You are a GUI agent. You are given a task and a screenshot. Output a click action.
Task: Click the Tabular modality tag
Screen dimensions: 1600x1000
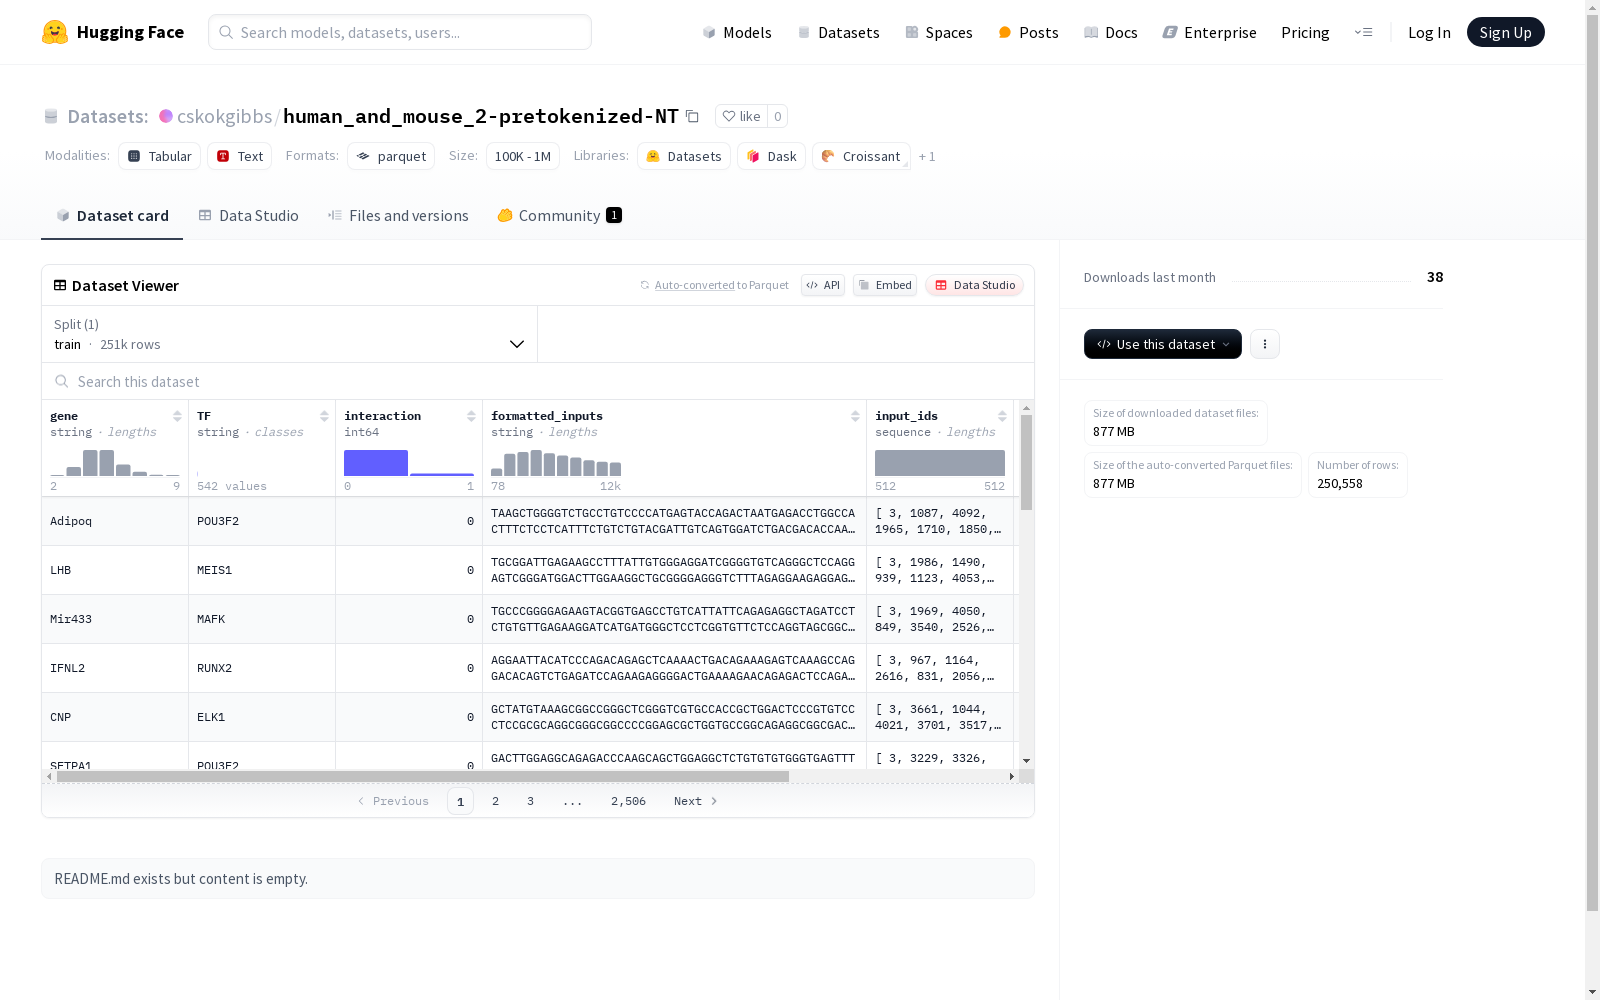160,156
